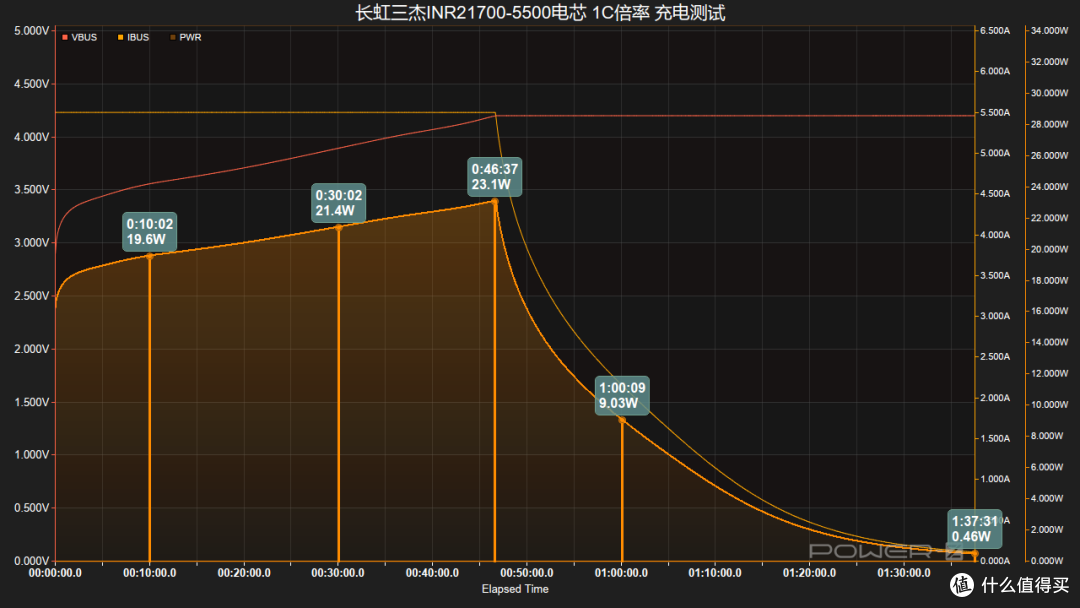
Task: Select the 1:00:09 9.03W data marker label
Action: pyautogui.click(x=622, y=395)
